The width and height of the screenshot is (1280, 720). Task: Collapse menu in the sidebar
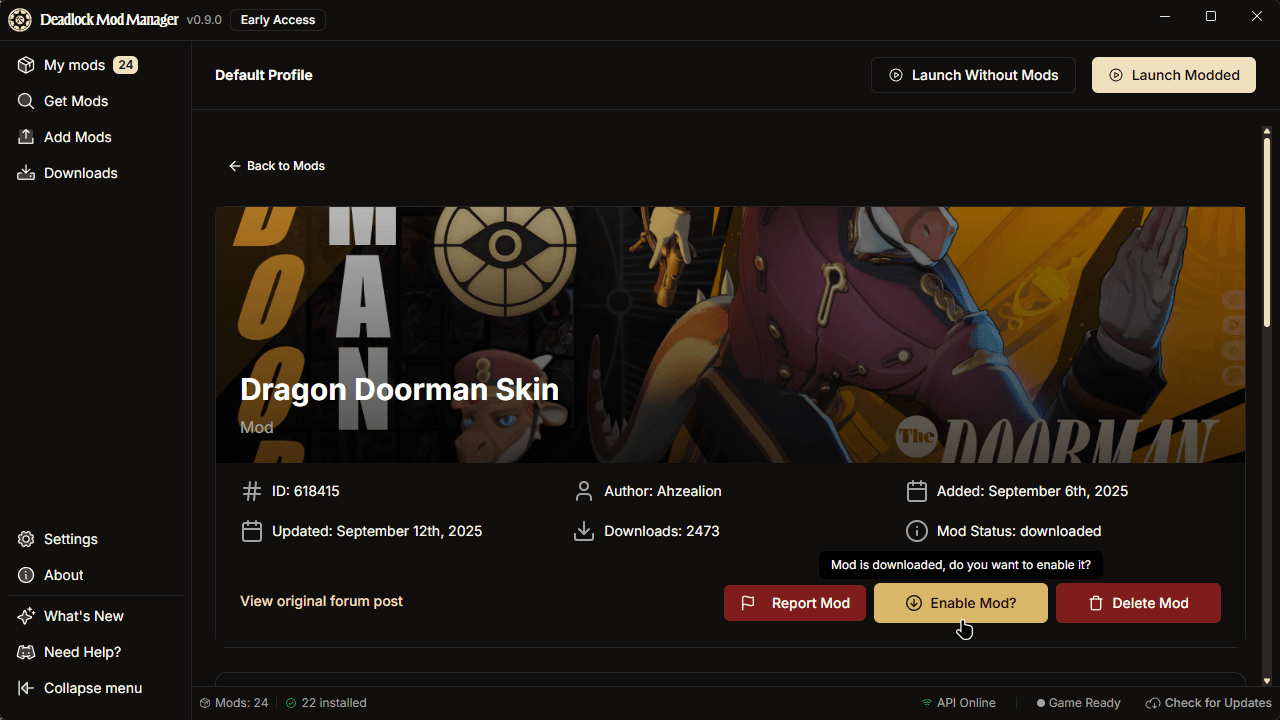click(x=80, y=688)
